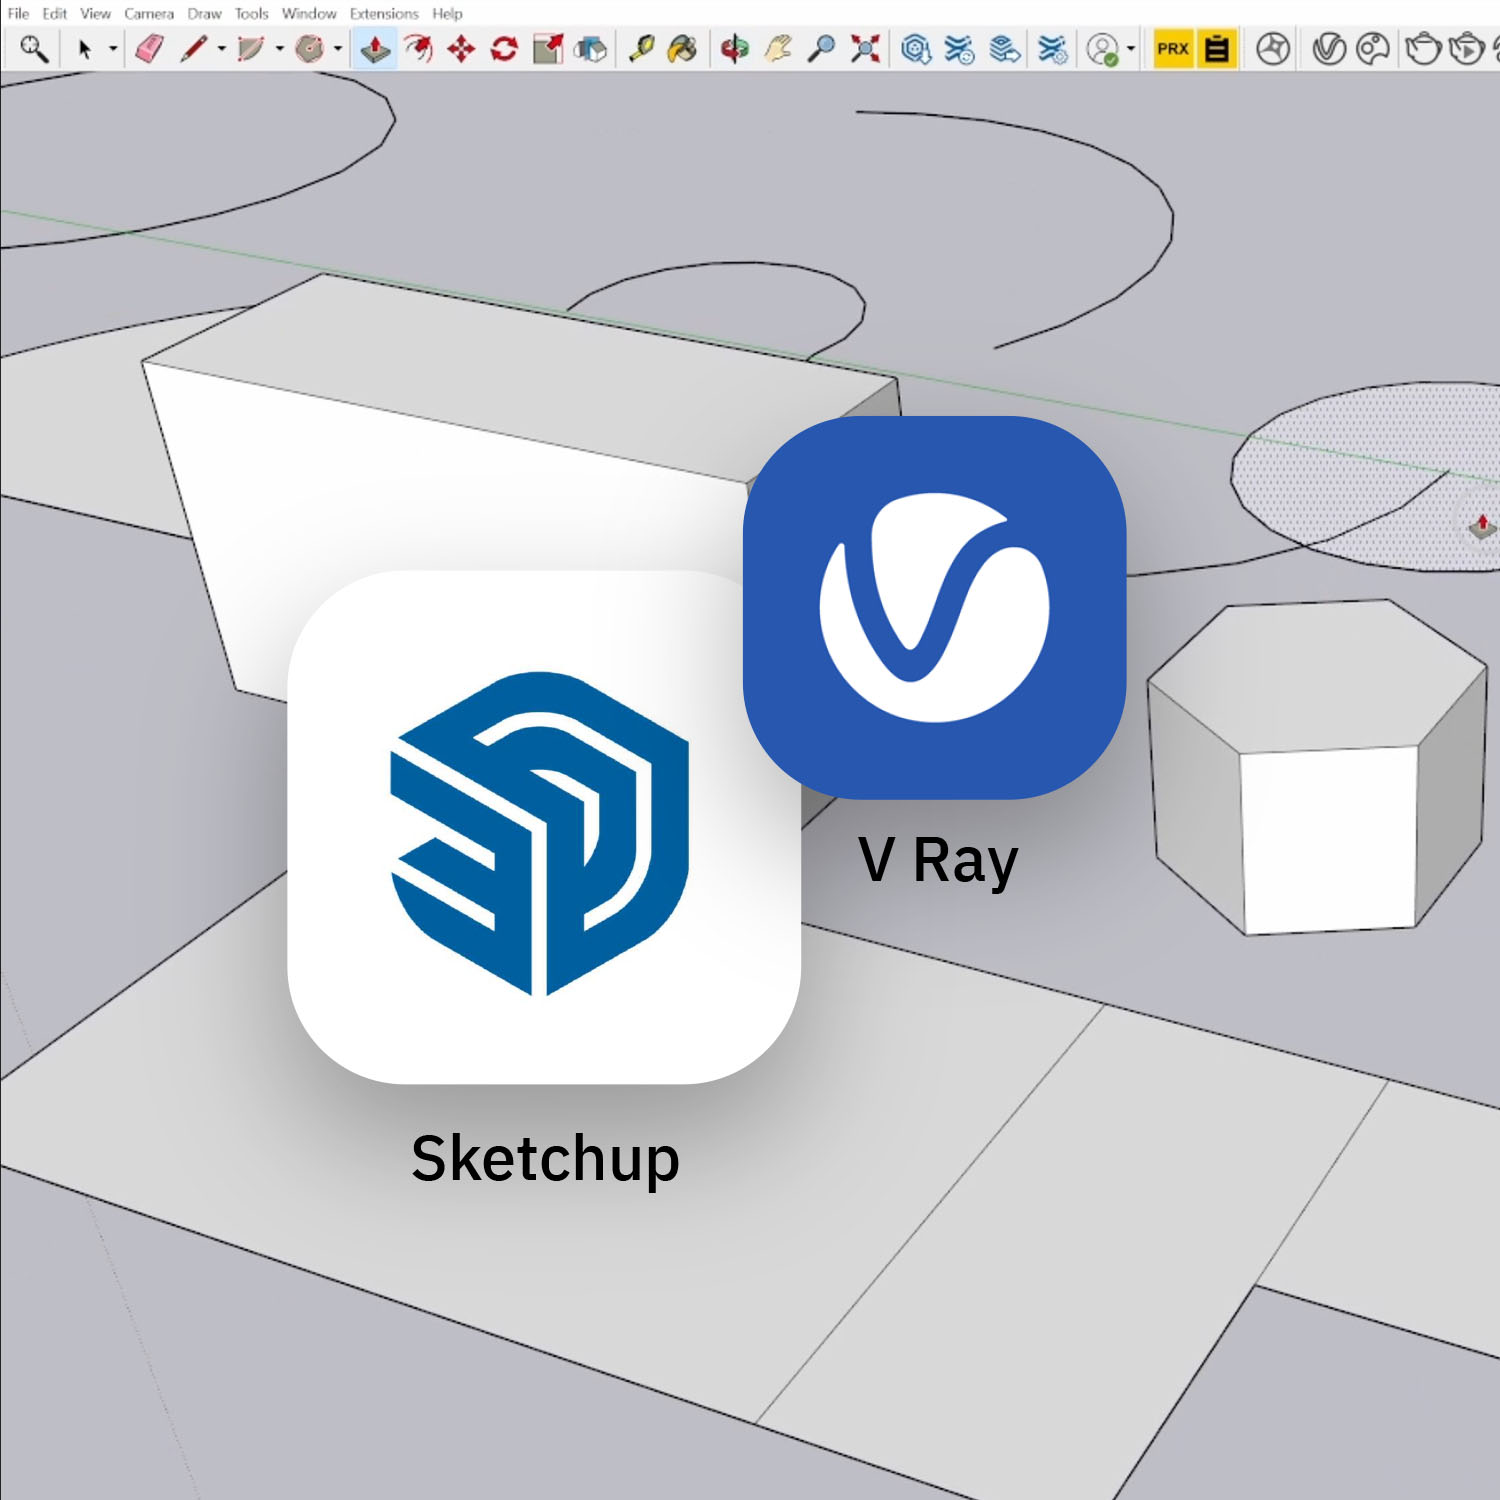Screen dimensions: 1500x1500
Task: Choose the Paint Bucket tool
Action: pos(683,48)
